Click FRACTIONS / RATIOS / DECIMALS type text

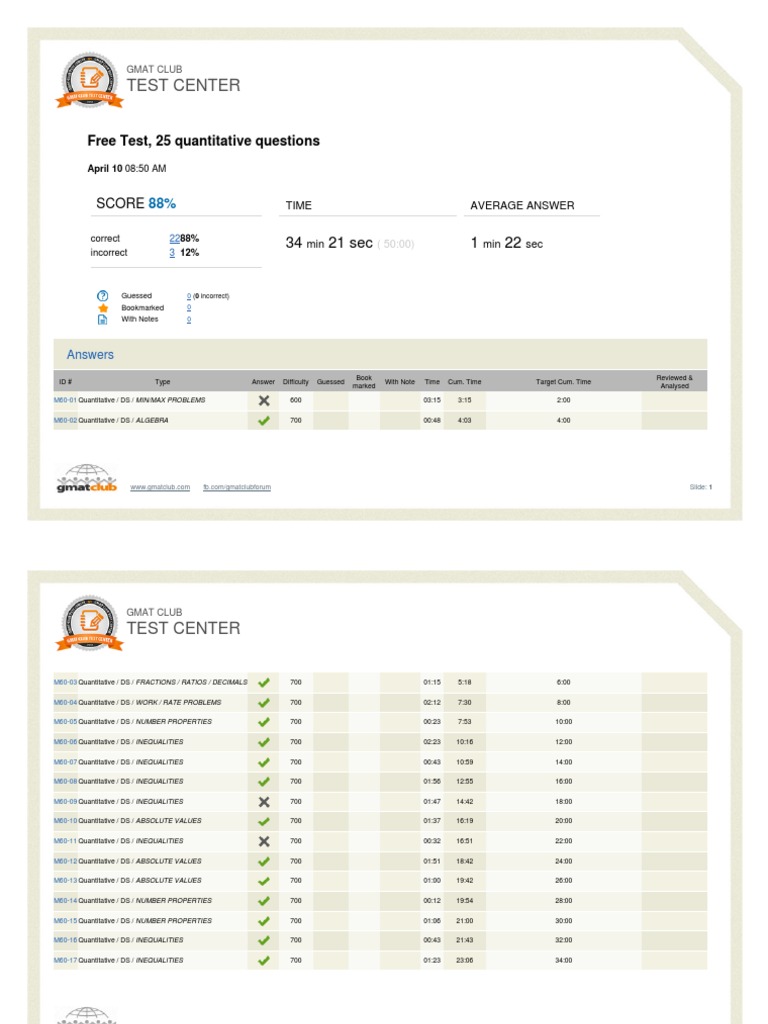click(191, 682)
